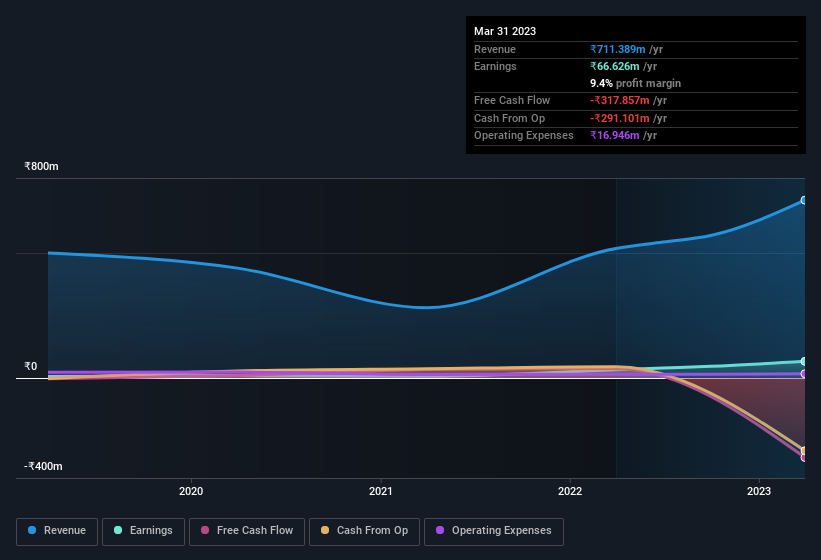Image resolution: width=821 pixels, height=560 pixels.
Task: Click the 2021 x-axis label
Action: pyautogui.click(x=380, y=491)
